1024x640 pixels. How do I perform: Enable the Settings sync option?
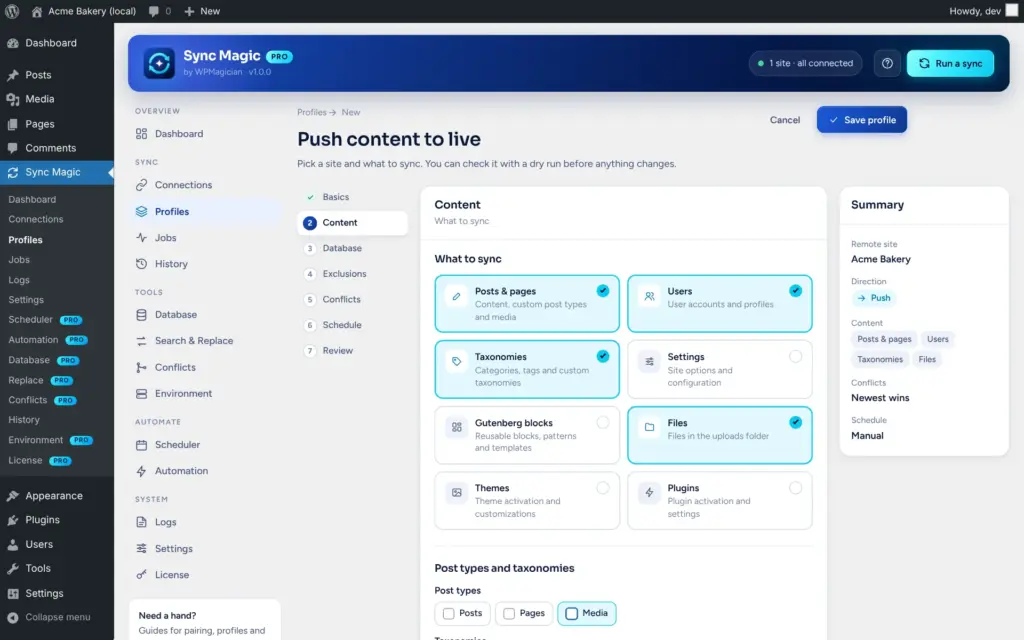click(x=795, y=357)
